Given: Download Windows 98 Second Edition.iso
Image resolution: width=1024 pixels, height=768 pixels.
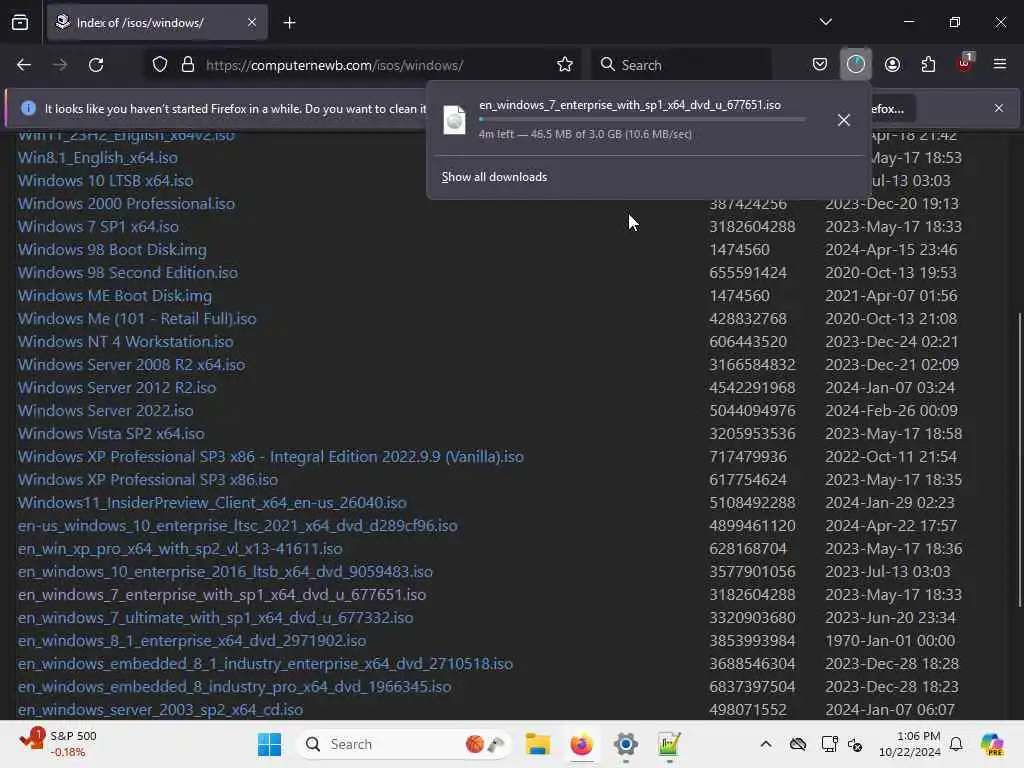Looking at the screenshot, I should 127,272.
